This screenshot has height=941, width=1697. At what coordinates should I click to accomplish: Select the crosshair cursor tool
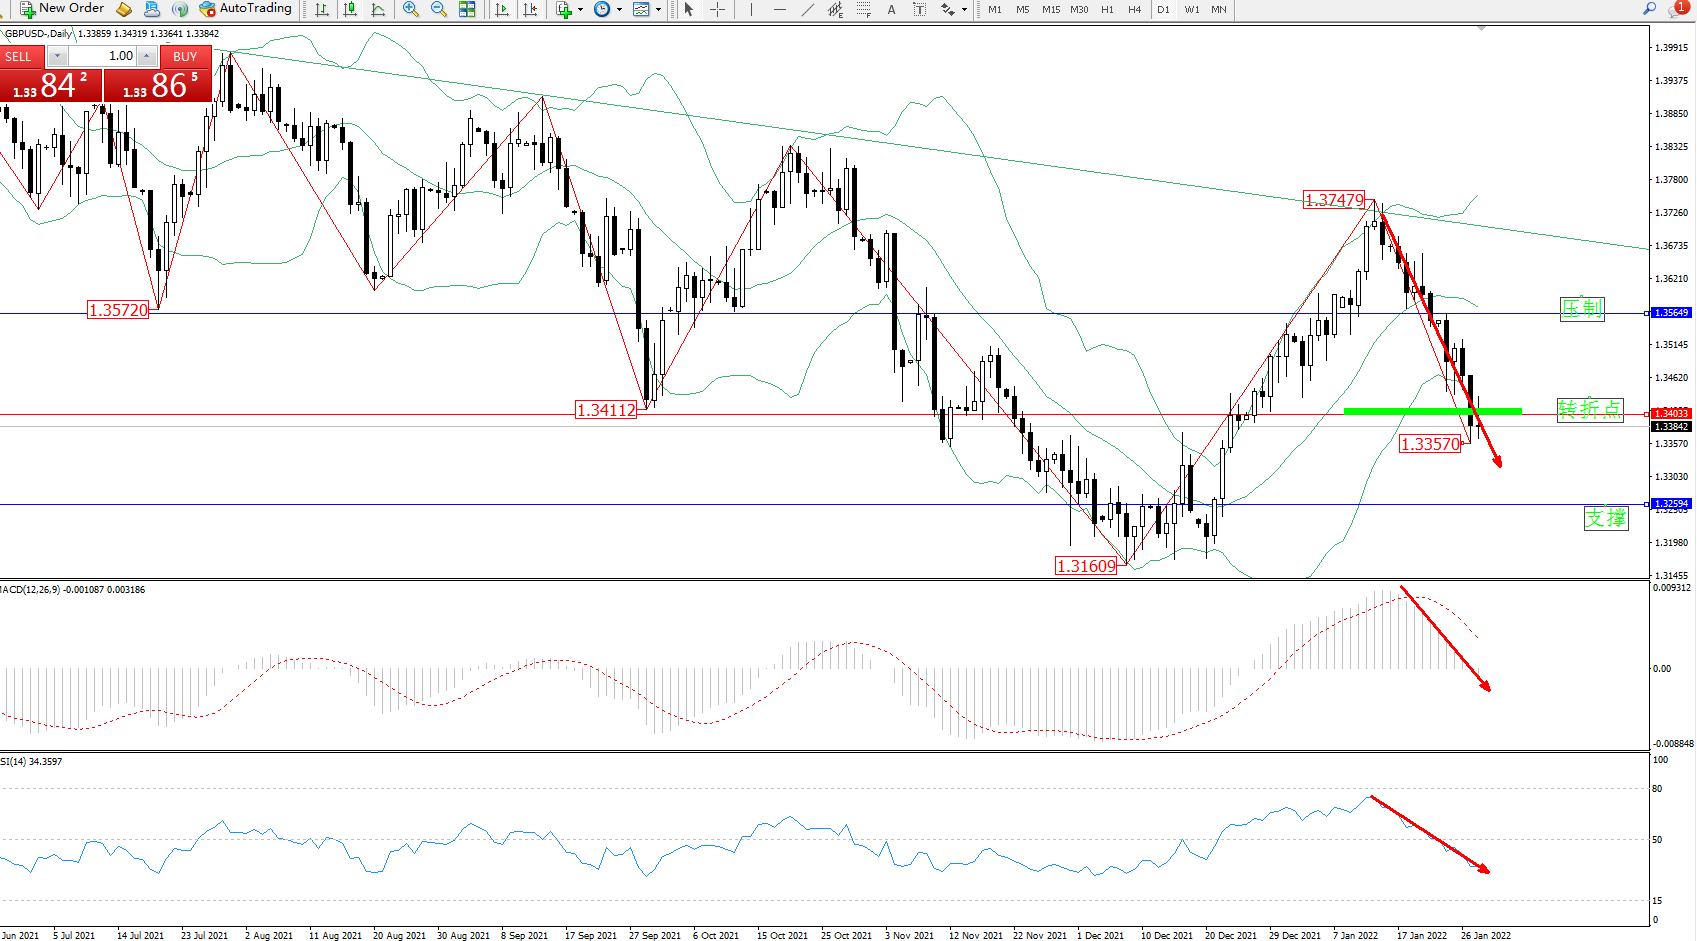(717, 9)
